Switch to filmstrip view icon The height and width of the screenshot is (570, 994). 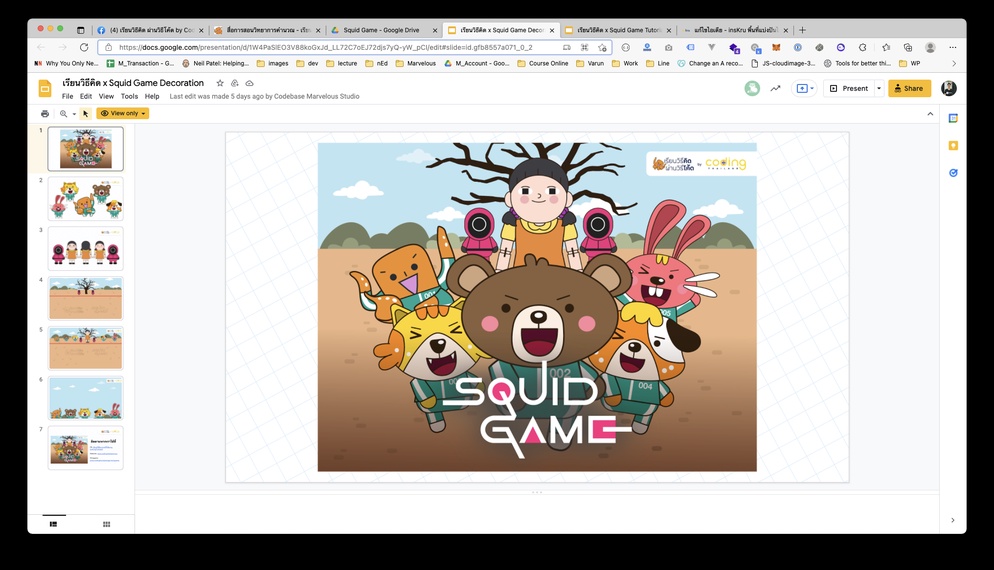[x=53, y=524]
